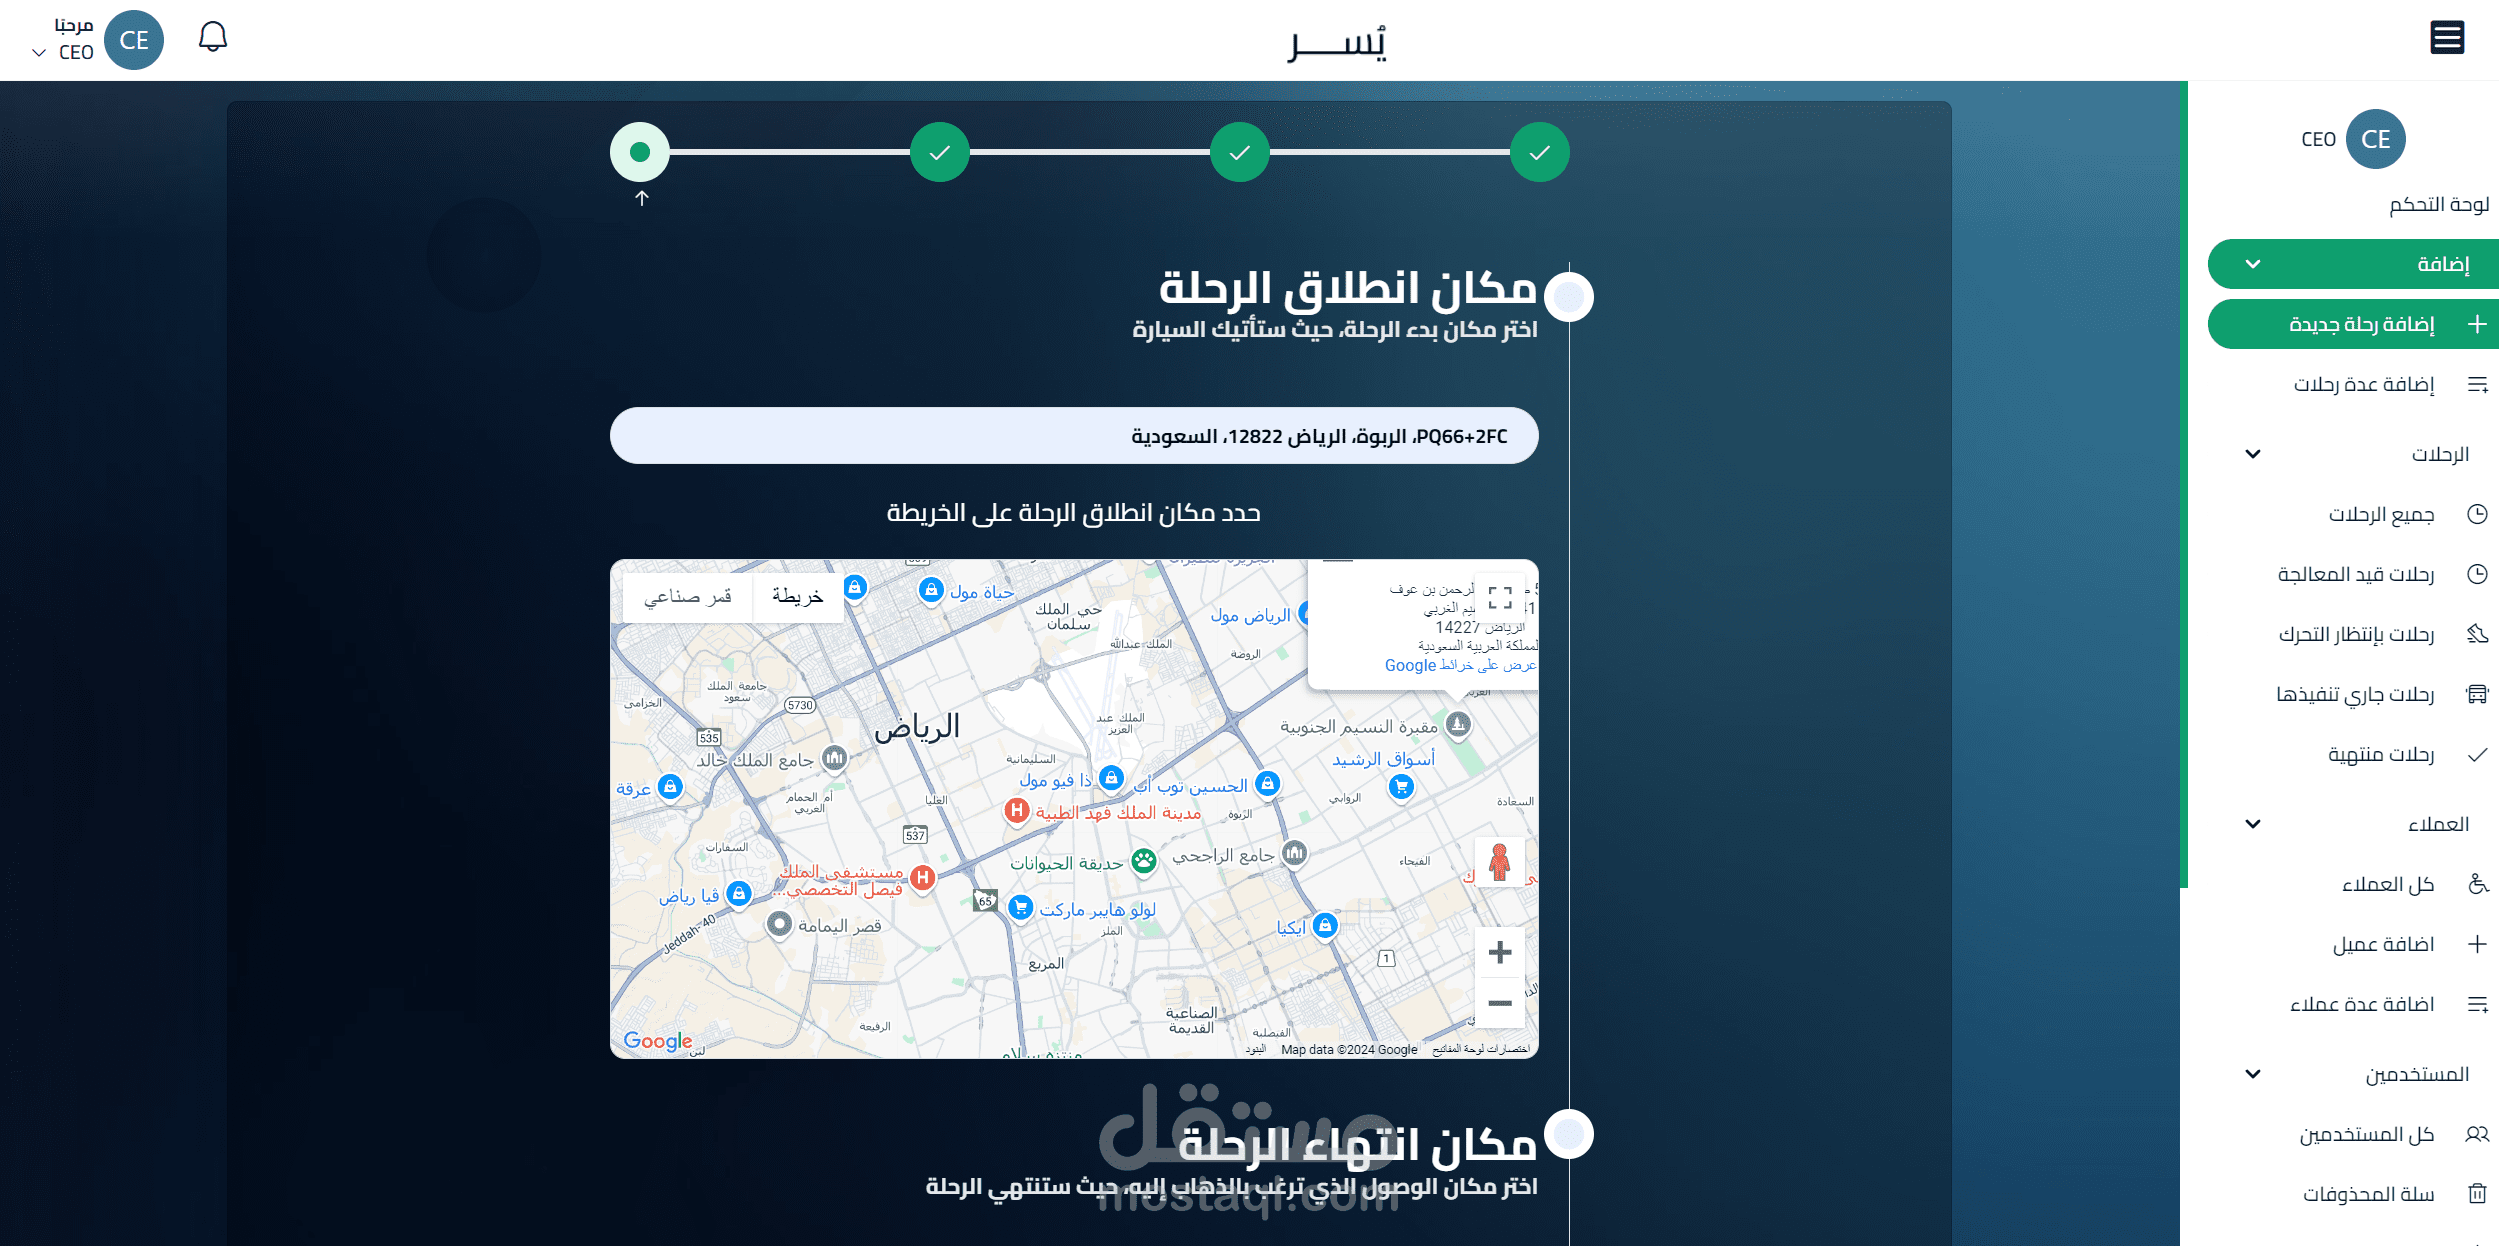Image resolution: width=2499 pixels, height=1246 pixels.
Task: Switch map to map view (خريطة)
Action: coord(797,597)
